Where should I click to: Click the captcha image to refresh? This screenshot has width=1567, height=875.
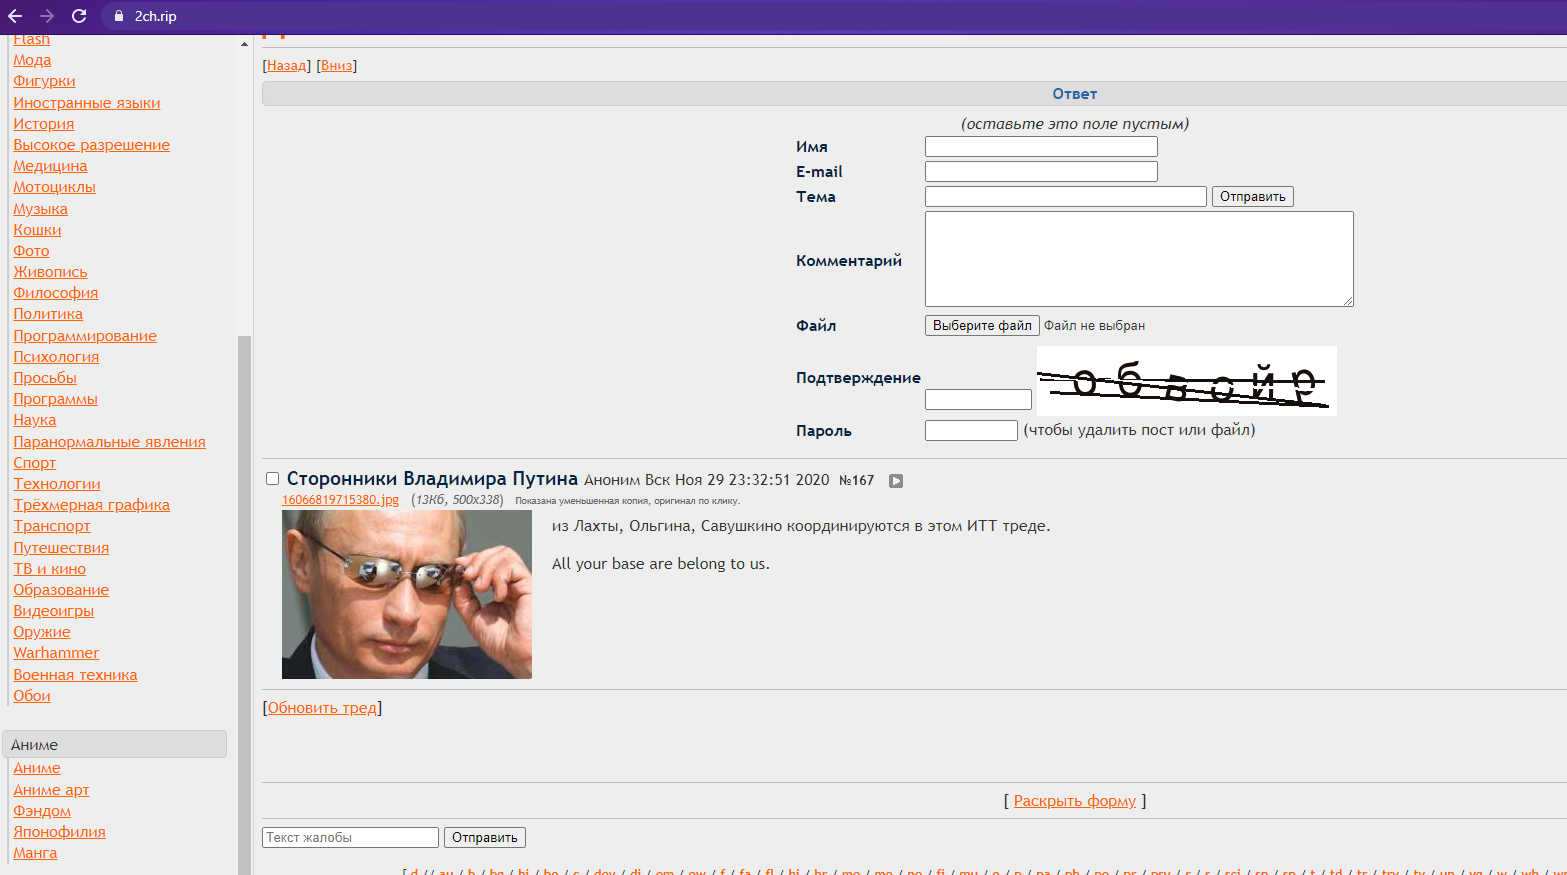(1186, 381)
